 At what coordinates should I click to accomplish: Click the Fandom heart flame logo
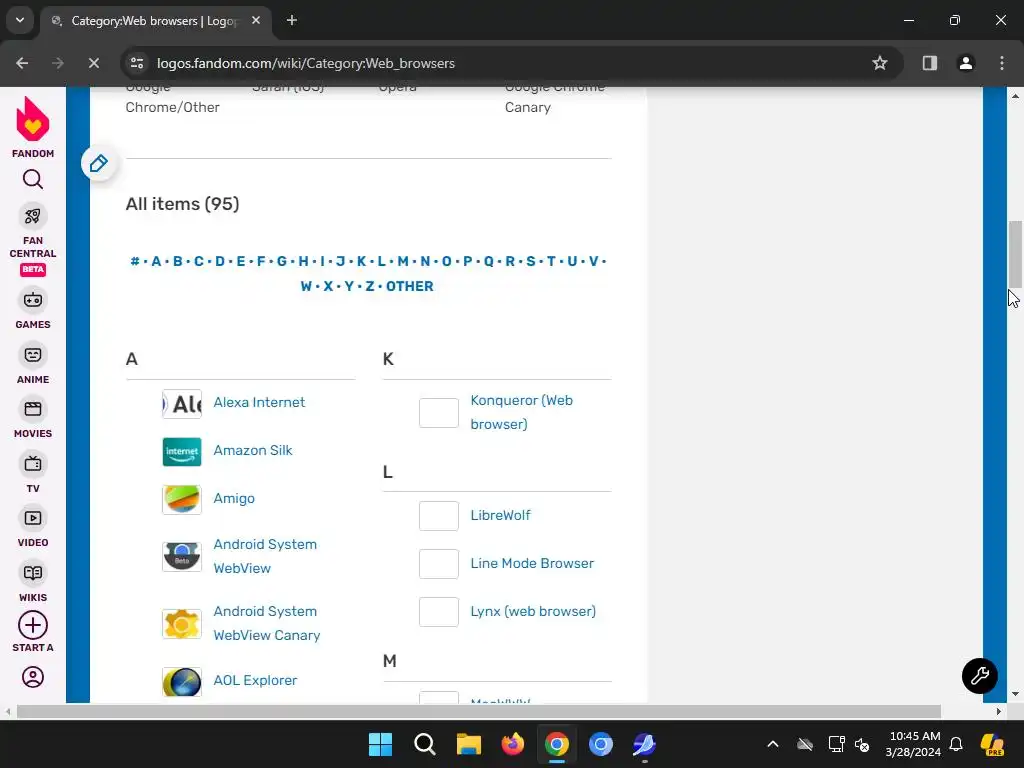click(33, 119)
